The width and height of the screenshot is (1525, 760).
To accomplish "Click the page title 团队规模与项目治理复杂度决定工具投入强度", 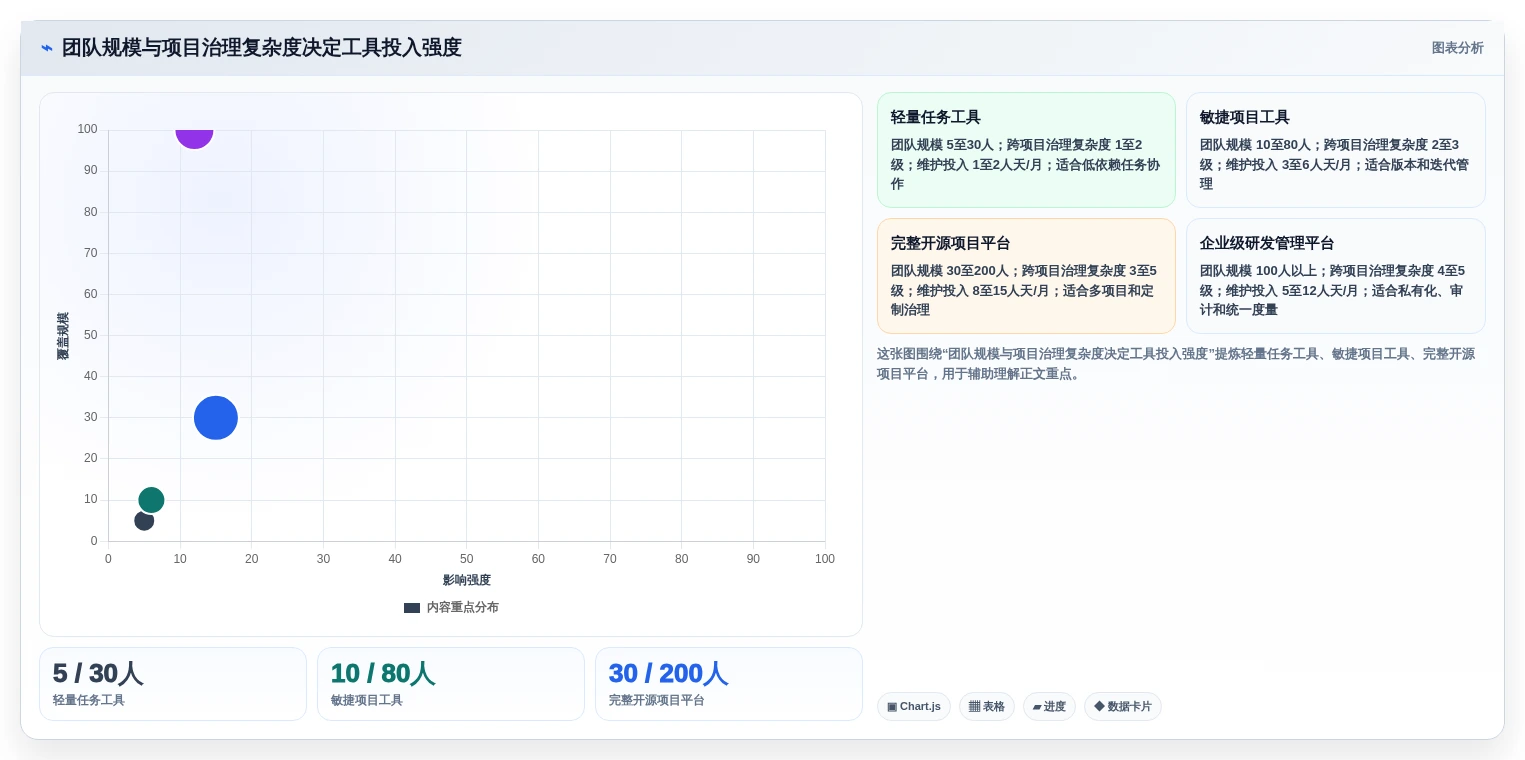I will pos(262,48).
